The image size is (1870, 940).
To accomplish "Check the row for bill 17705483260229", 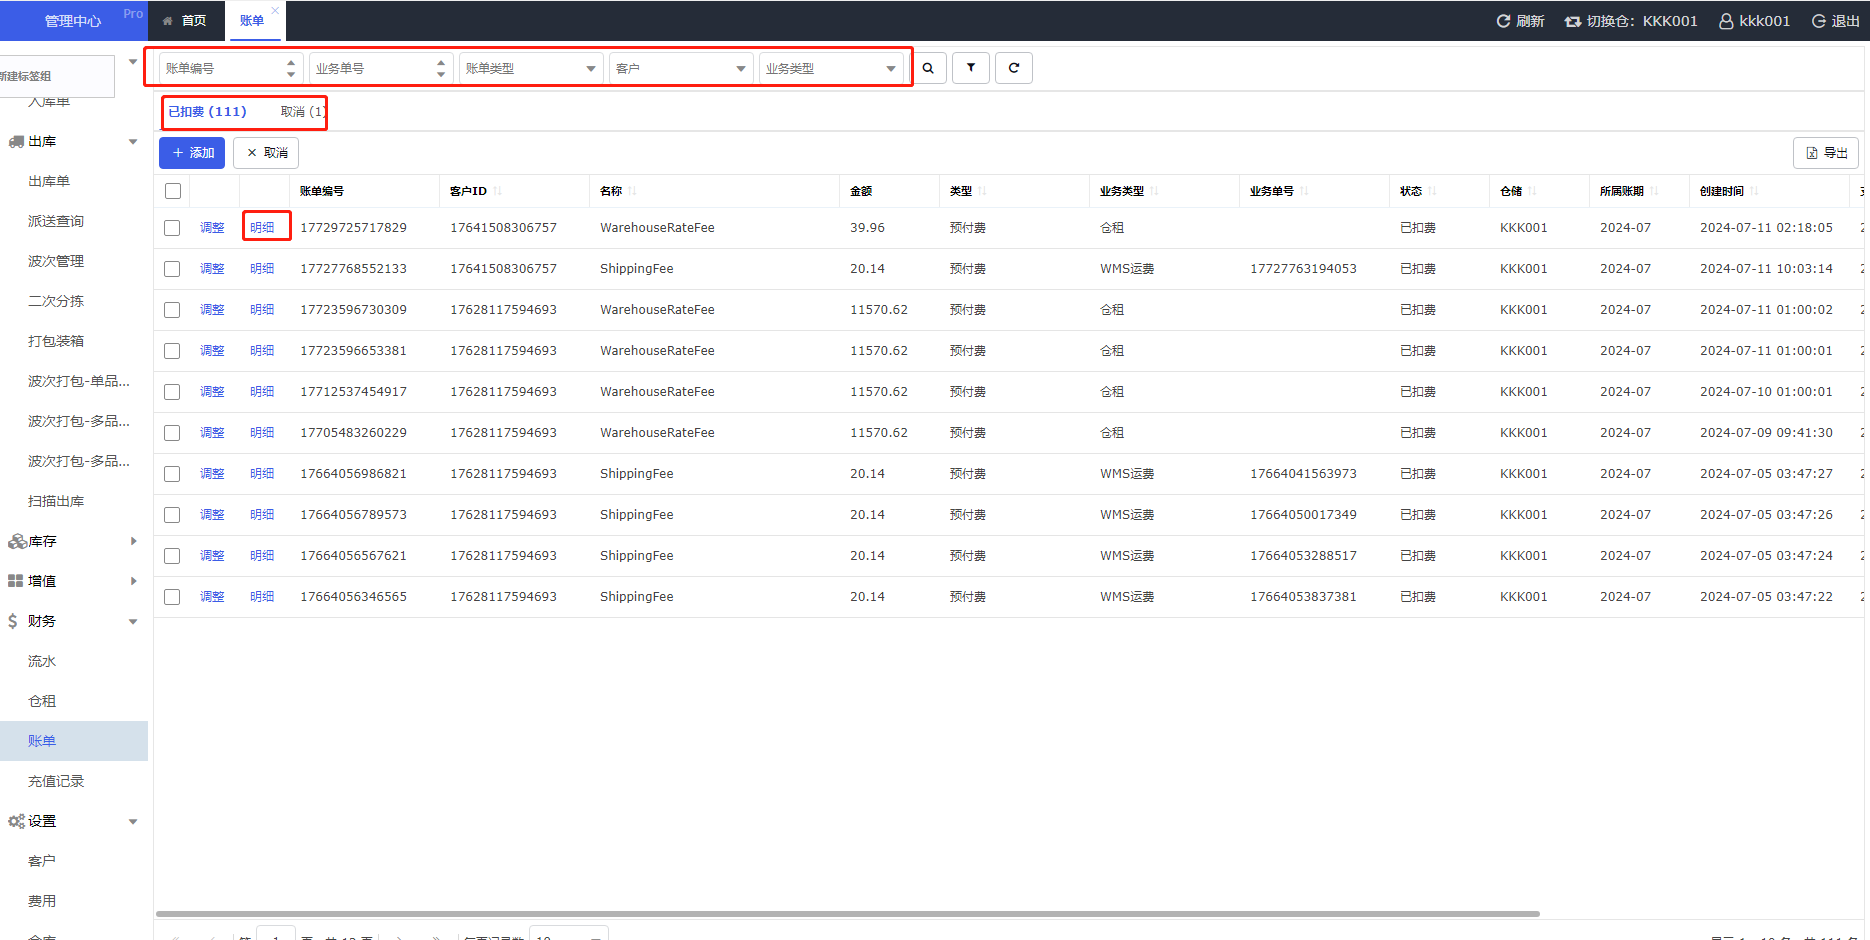I will point(172,433).
